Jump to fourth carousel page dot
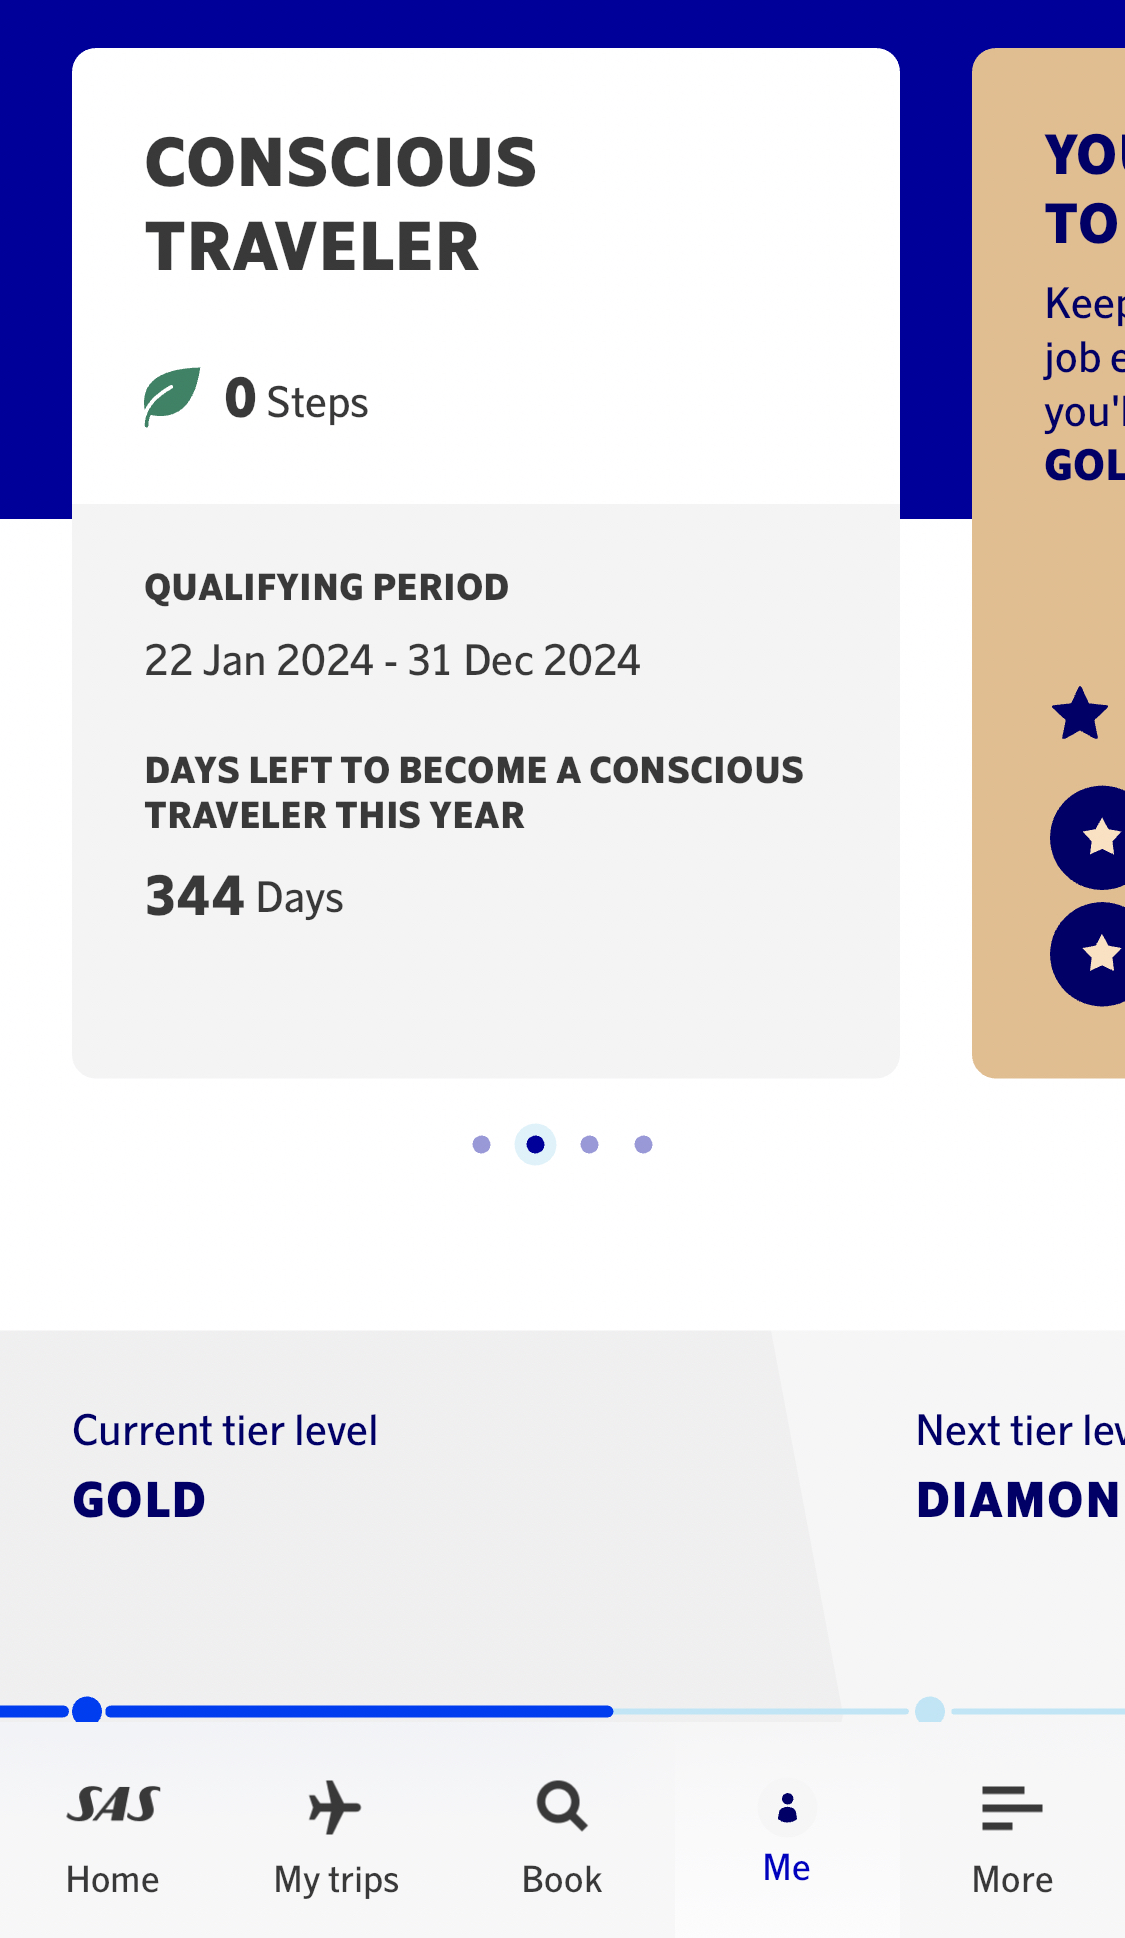1125x1938 pixels. 643,1144
